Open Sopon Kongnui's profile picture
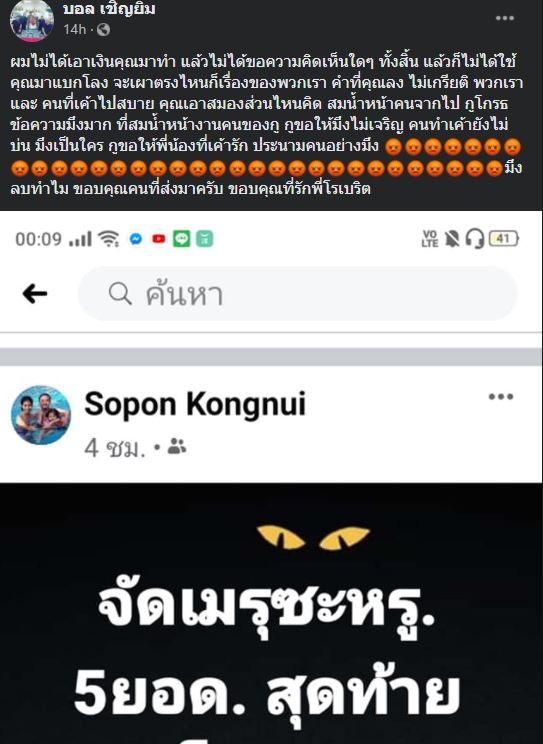 (x=41, y=415)
